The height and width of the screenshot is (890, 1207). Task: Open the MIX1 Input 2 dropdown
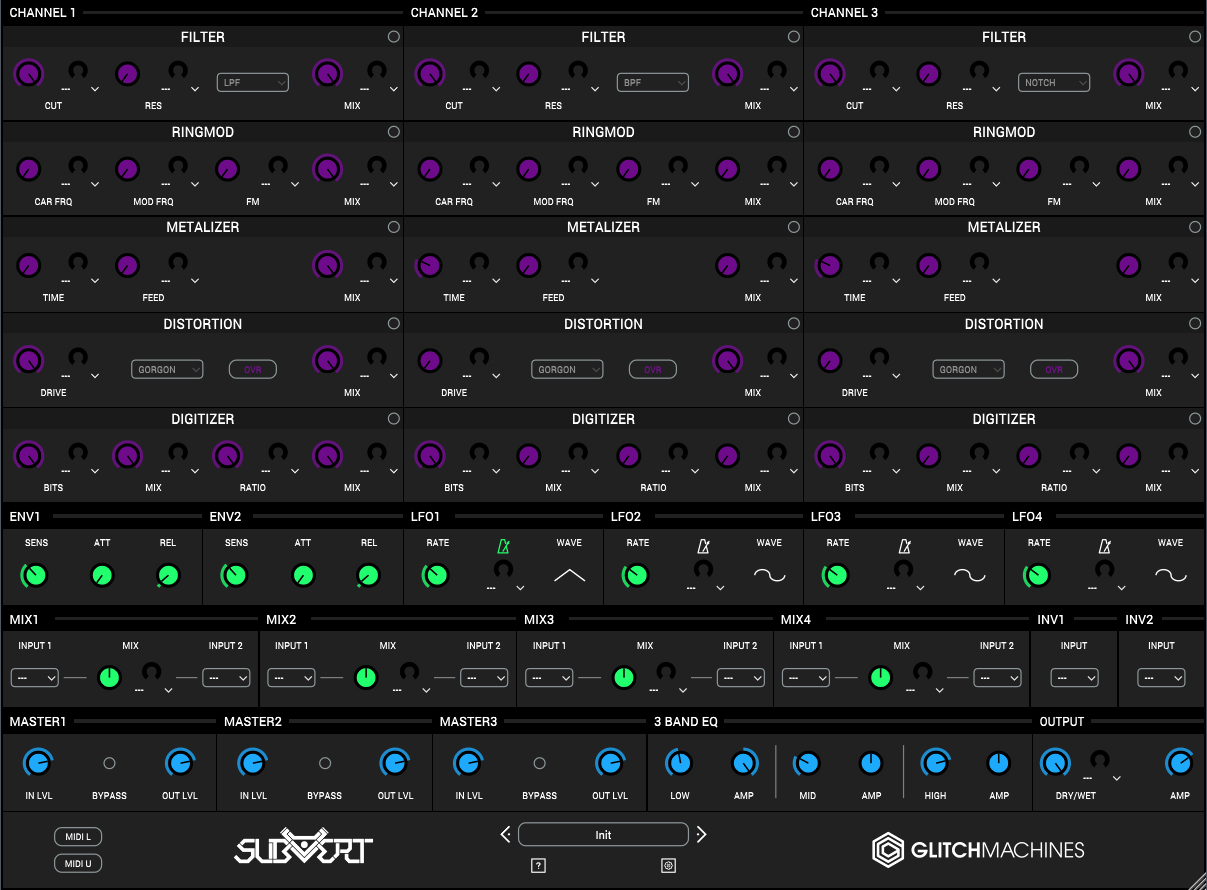pyautogui.click(x=226, y=677)
